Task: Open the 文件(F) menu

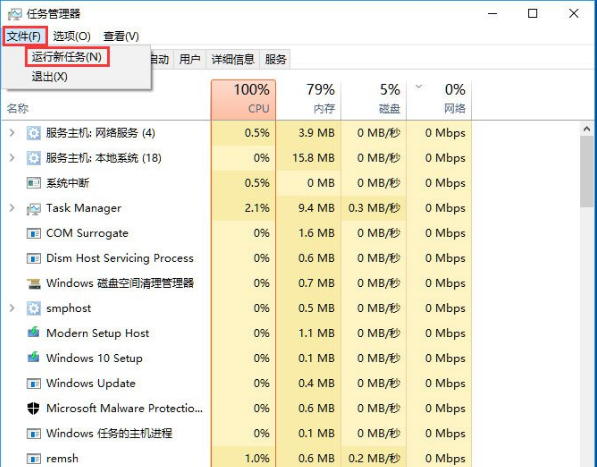Action: click(x=24, y=36)
